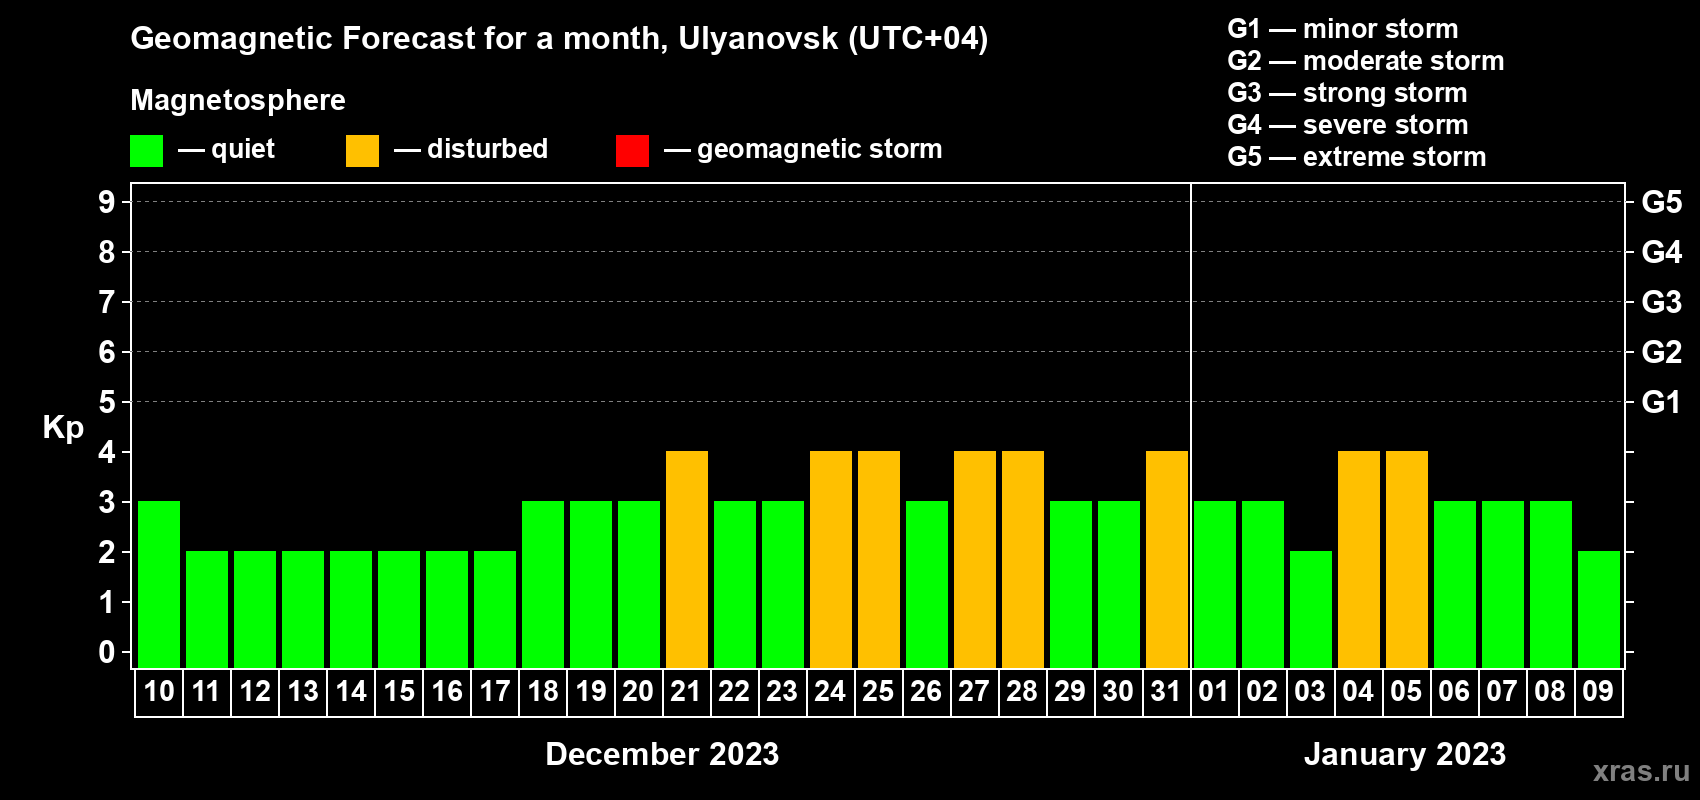Click the 'G4 — severe storm' legend text
This screenshot has width=1700, height=800.
(x=1348, y=125)
